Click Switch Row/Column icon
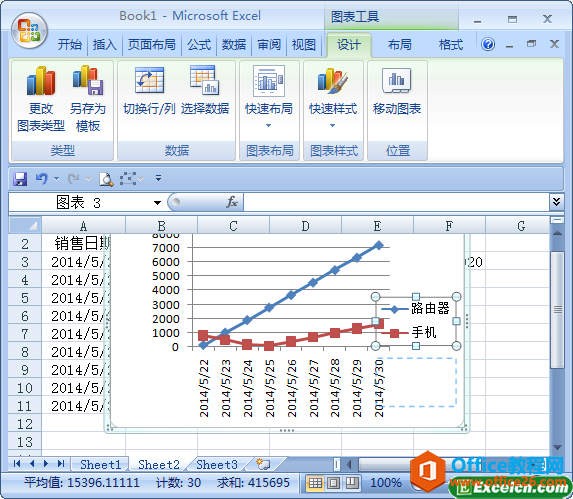The image size is (573, 499). click(149, 80)
